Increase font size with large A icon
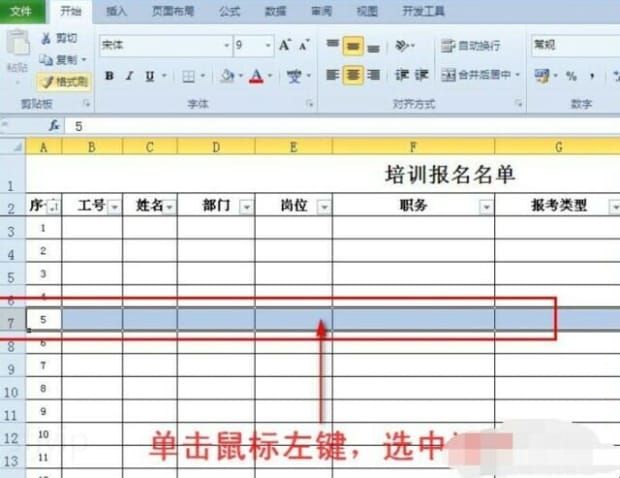This screenshot has width=620, height=478. click(x=285, y=45)
